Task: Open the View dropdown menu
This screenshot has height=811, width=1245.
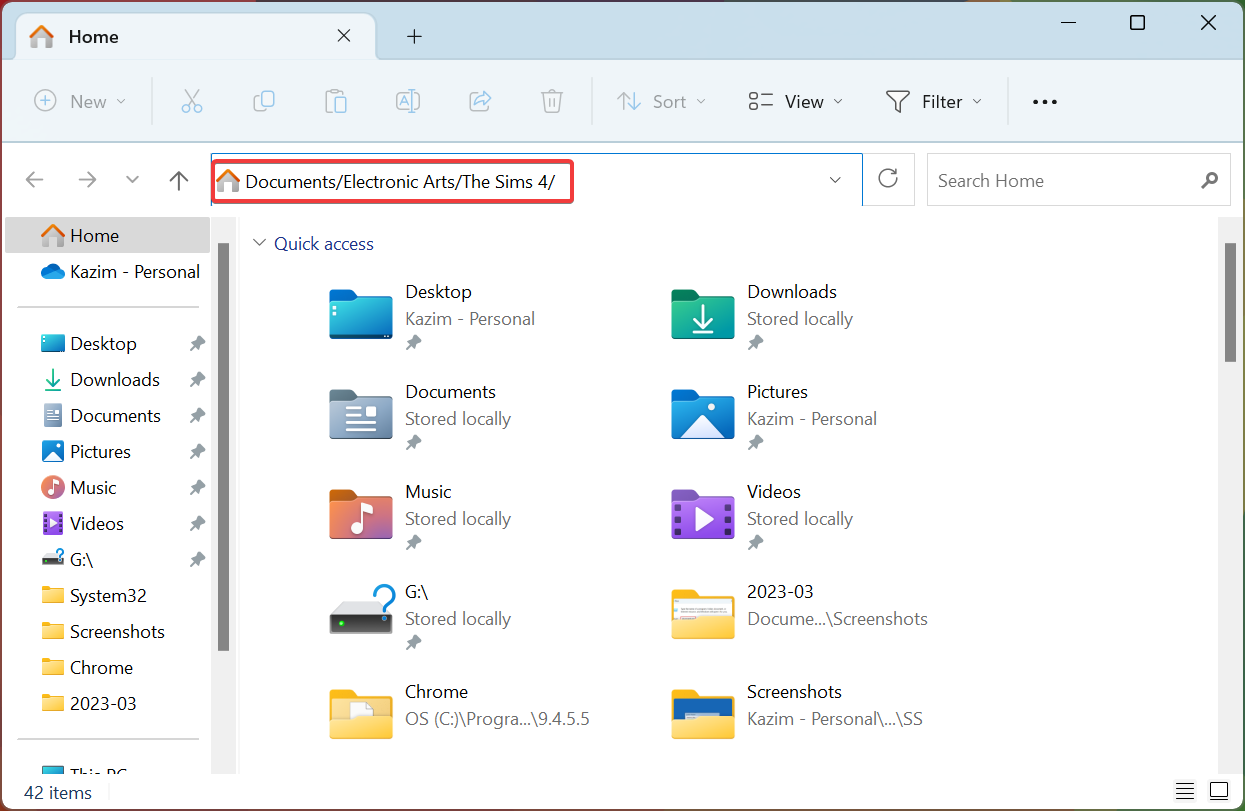Action: pos(796,101)
